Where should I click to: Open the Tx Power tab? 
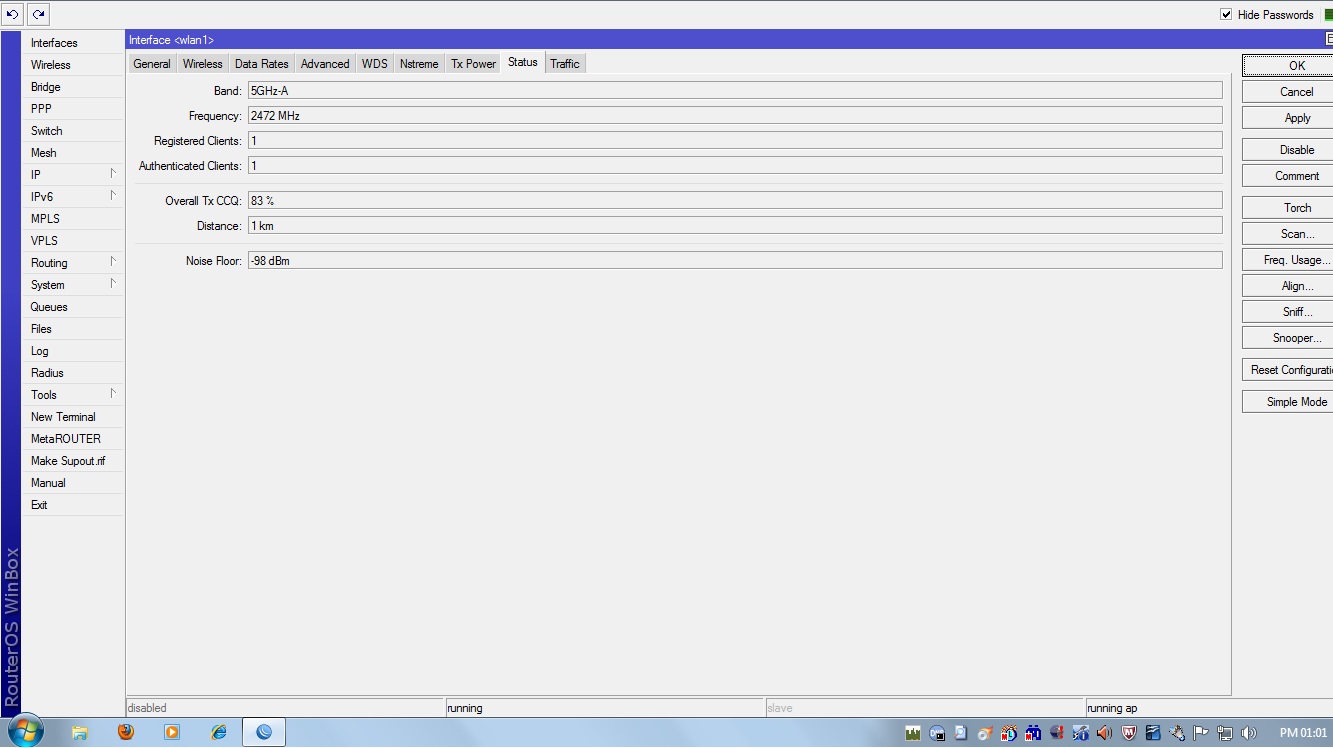click(x=473, y=64)
